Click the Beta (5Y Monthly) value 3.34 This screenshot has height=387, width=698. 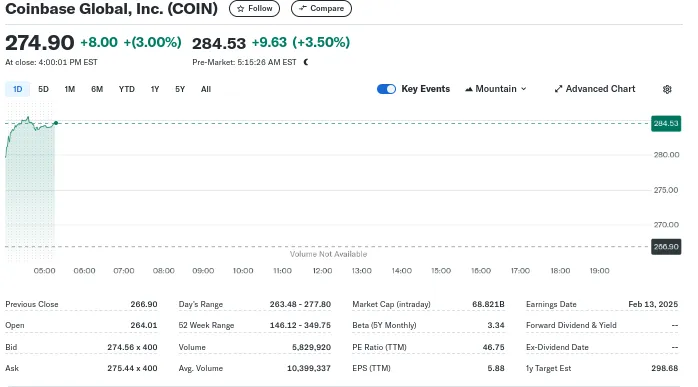tap(496, 325)
